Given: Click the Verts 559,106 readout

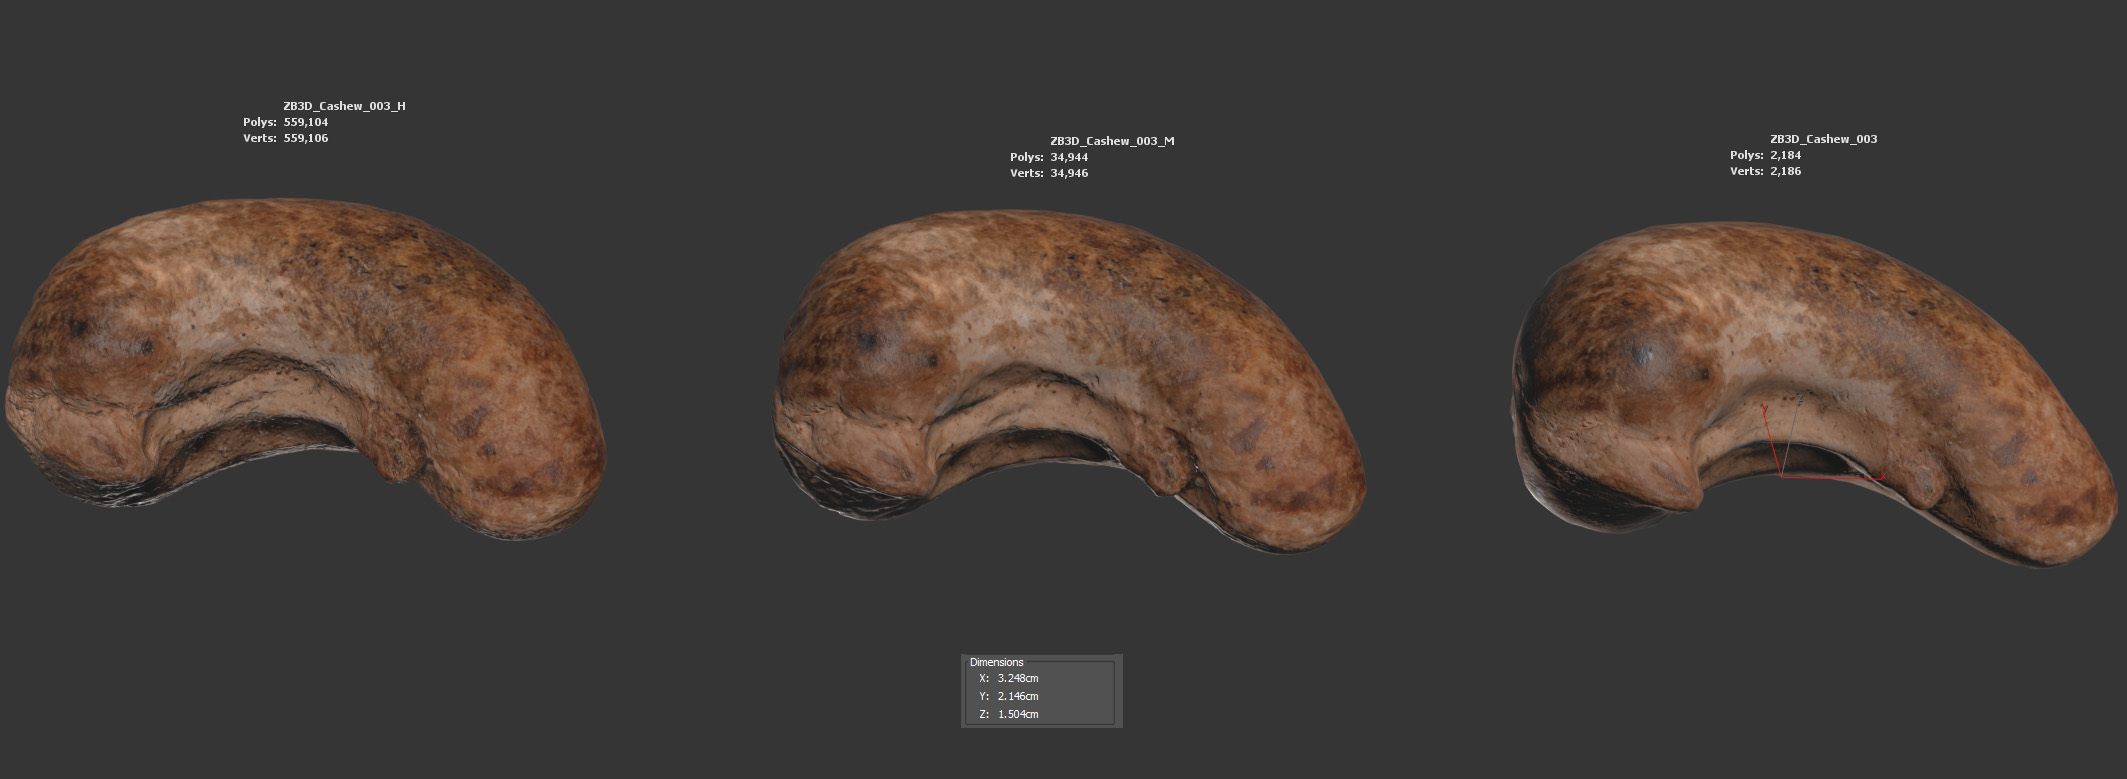Looking at the screenshot, I should click(x=305, y=138).
